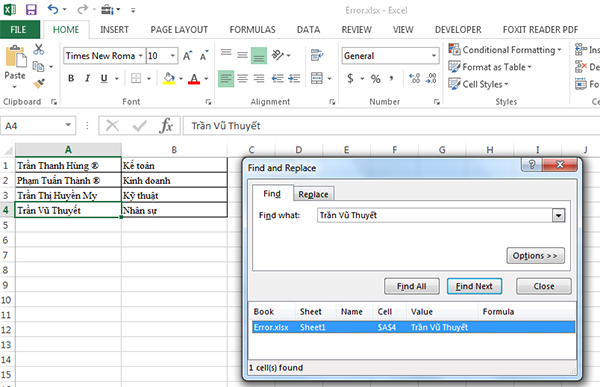Click the Merge & Center icon

point(317,78)
